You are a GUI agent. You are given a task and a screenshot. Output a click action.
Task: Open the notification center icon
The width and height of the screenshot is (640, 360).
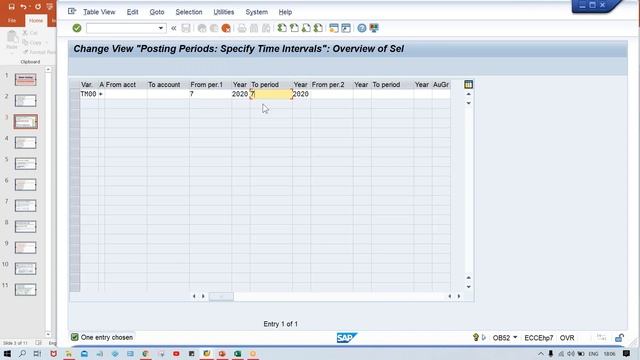[x=627, y=353]
